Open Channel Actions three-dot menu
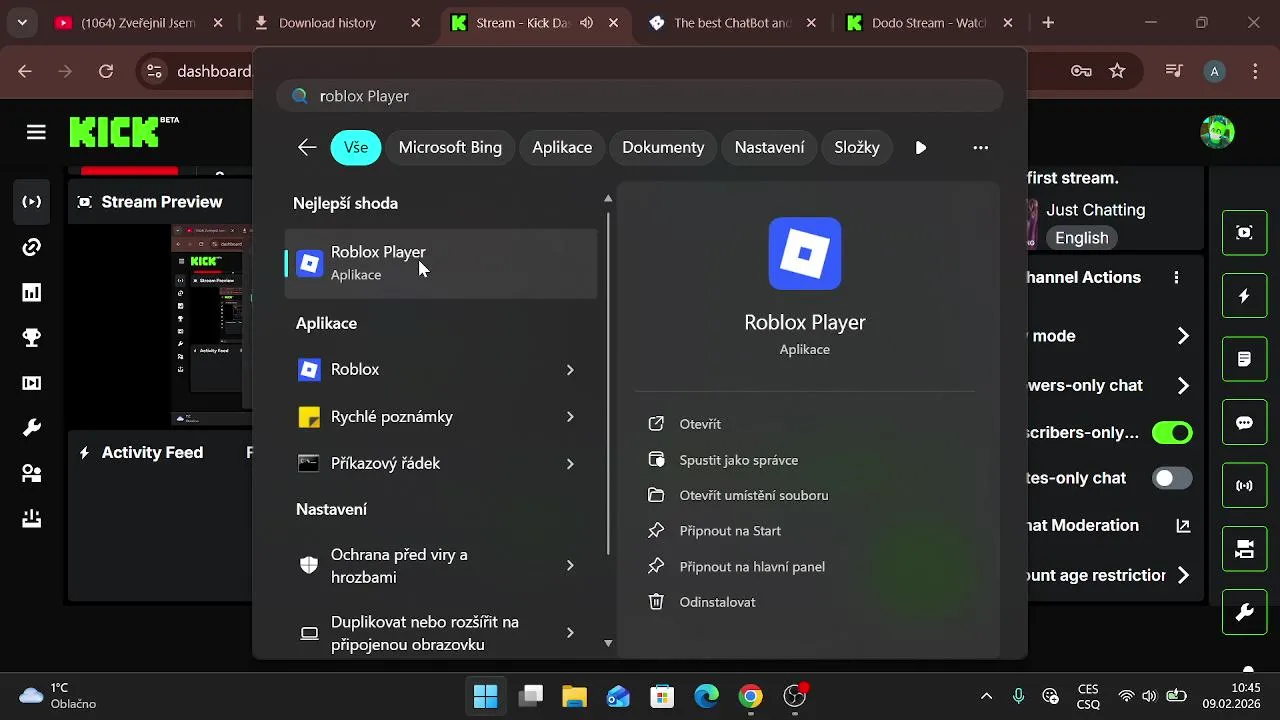This screenshot has width=1280, height=720. pyautogui.click(x=1177, y=277)
